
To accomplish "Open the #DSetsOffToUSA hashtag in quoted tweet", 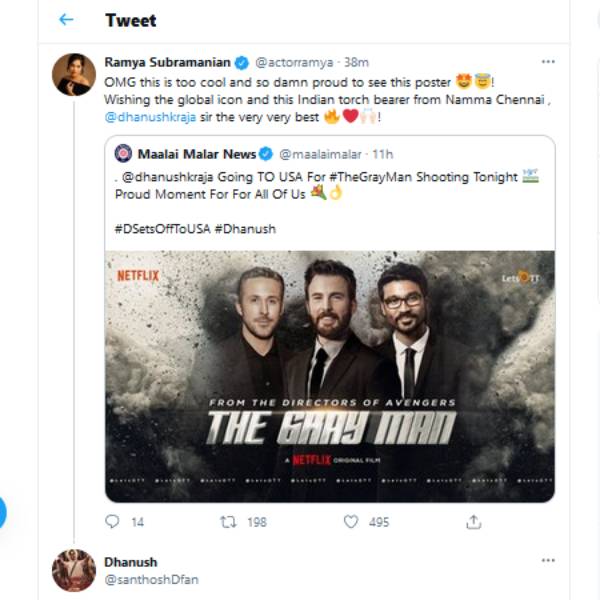I will 158,228.
